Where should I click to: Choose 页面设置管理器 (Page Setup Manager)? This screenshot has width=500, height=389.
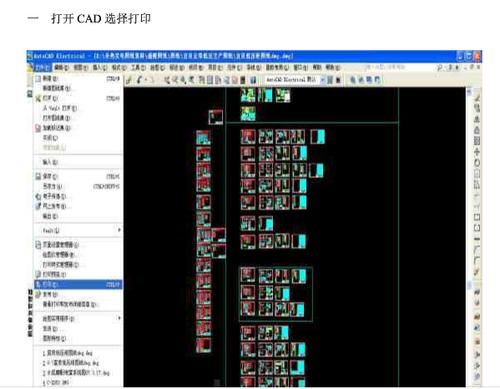coord(78,245)
